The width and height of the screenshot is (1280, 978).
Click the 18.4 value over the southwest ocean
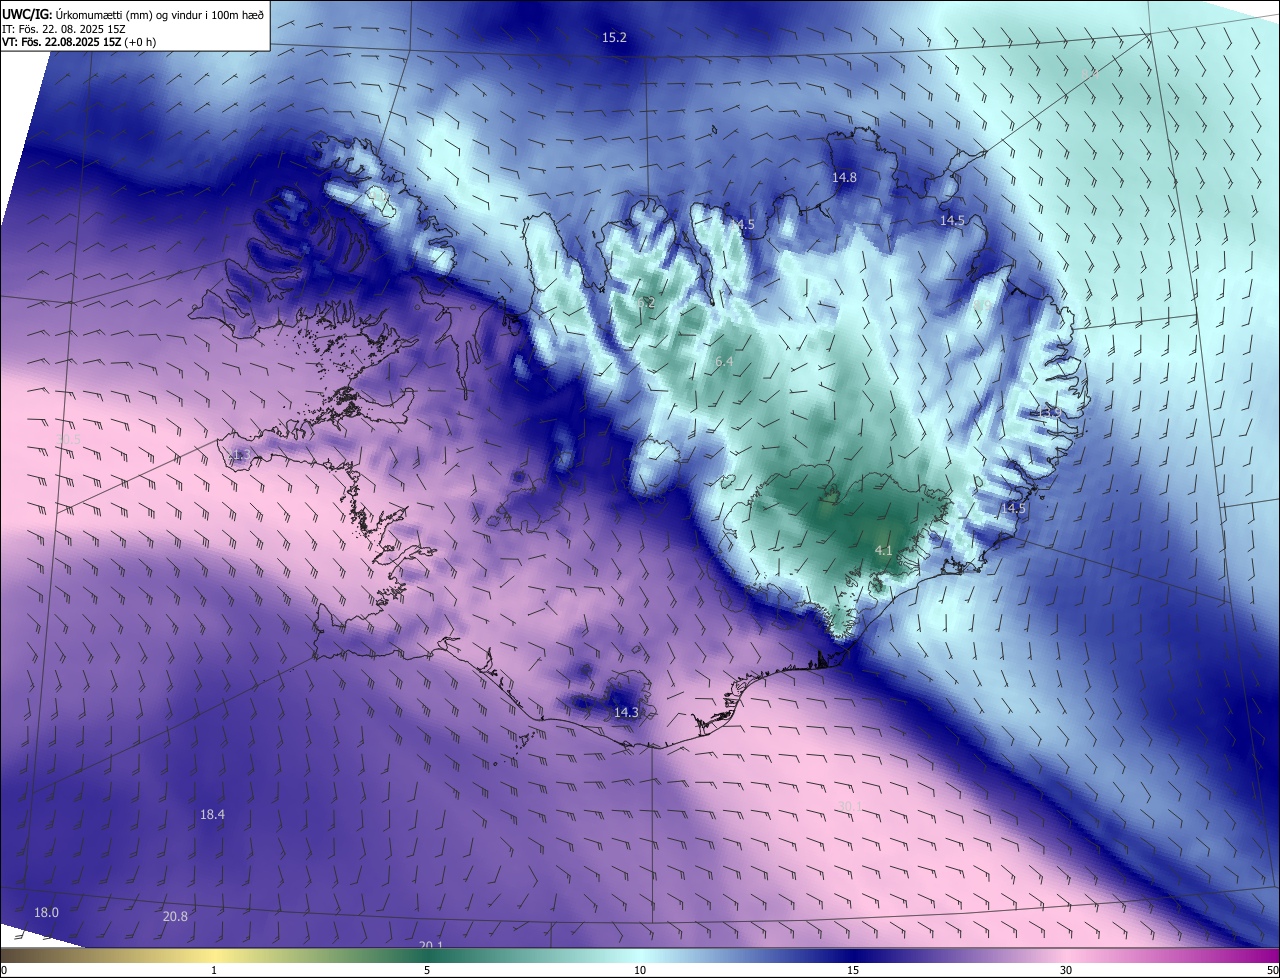tap(212, 814)
